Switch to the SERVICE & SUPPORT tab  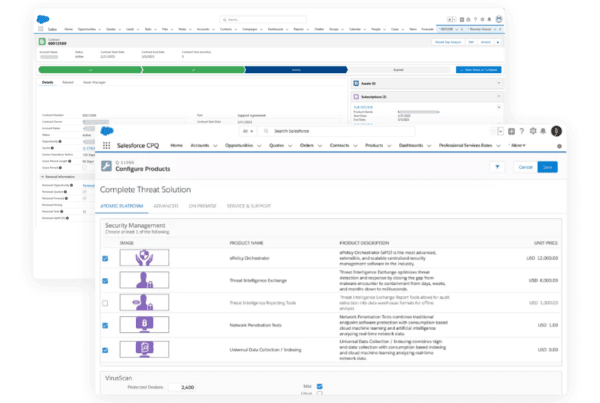click(249, 206)
